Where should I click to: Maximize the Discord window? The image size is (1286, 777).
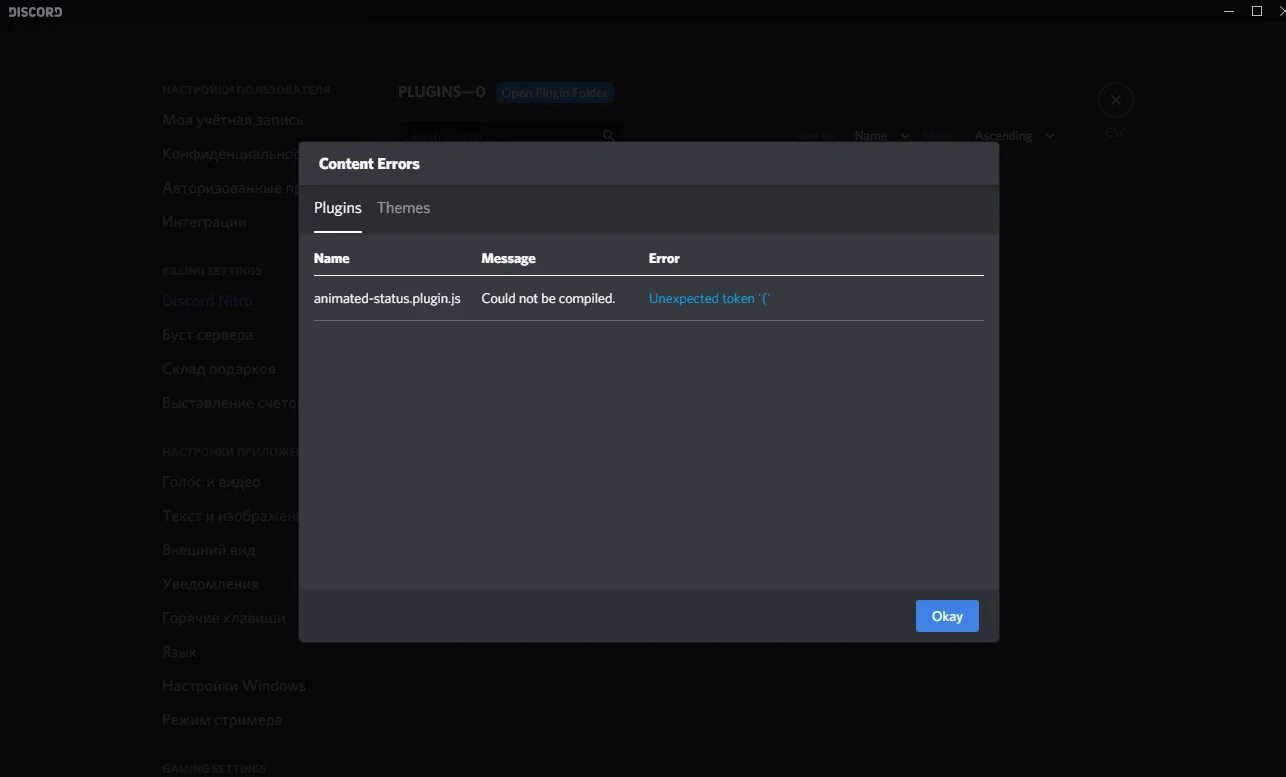1257,11
